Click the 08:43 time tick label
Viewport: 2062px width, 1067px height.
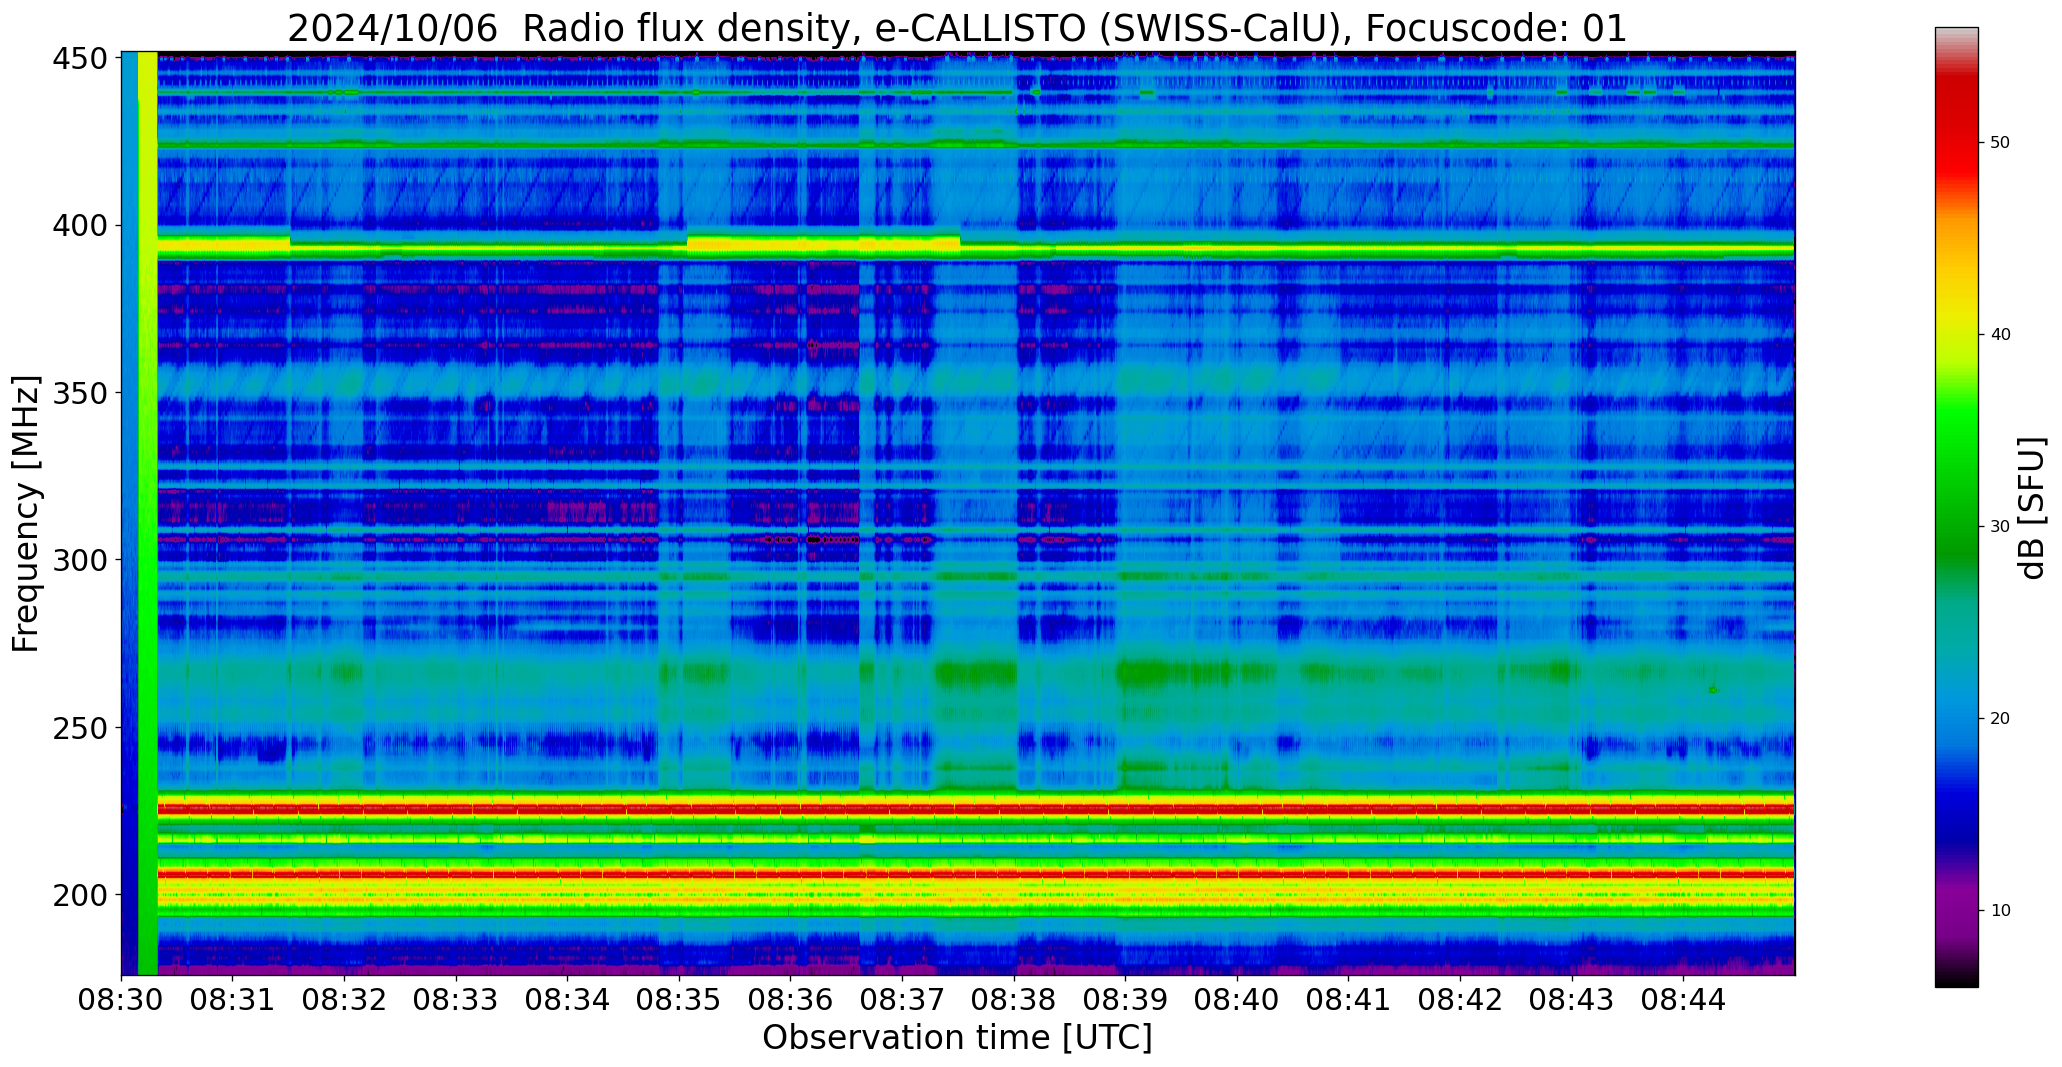point(1571,998)
